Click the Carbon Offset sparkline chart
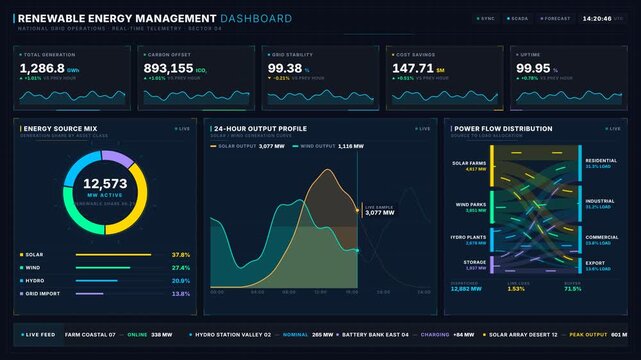This screenshot has height=360, width=641. (196, 97)
